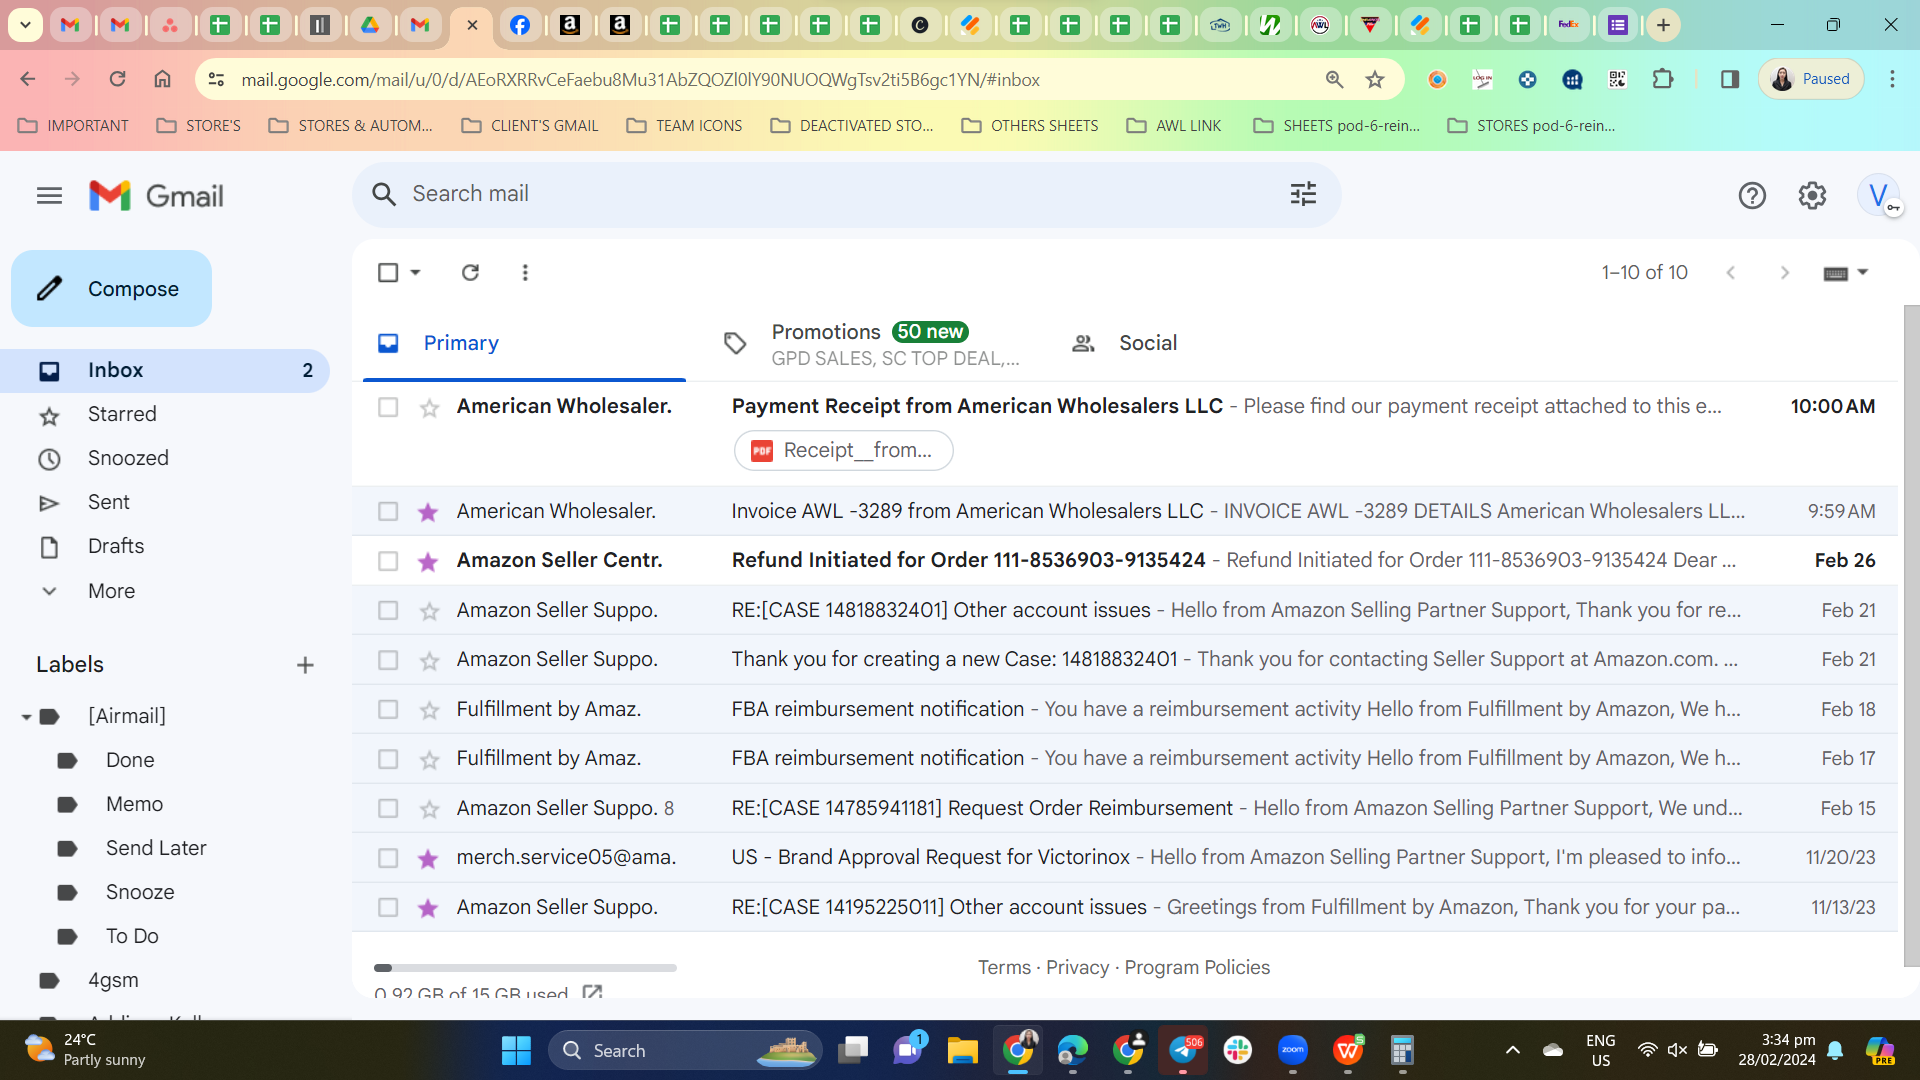Open the tab search dropdown in Chrome
This screenshot has height=1080, width=1920.
25,25
